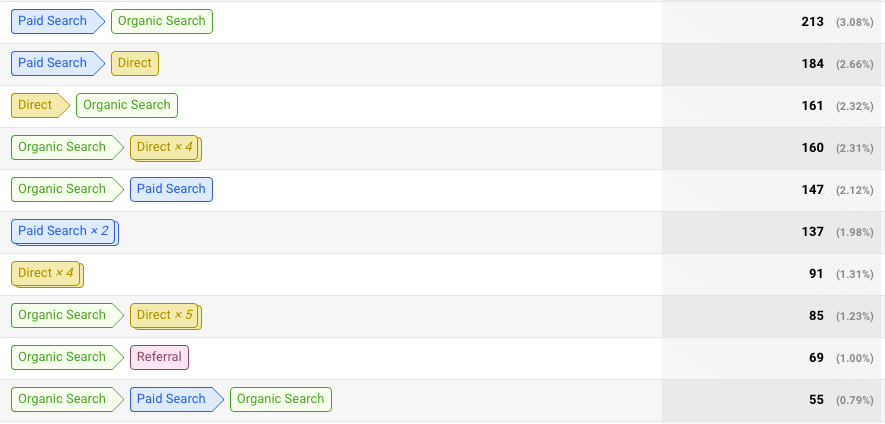The image size is (885, 424).
Task: Click the conversions value 184
Action: tap(812, 64)
